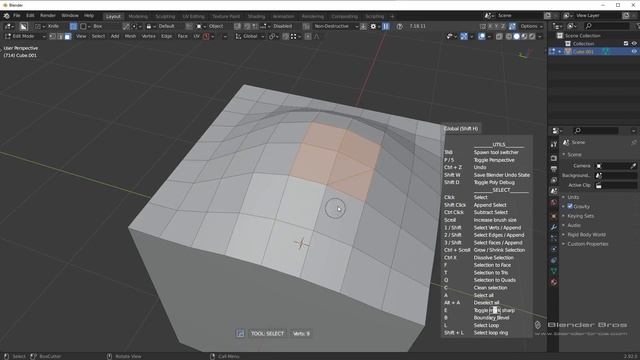Enable edge select mode
This screenshot has height=360, width=640.
click(60, 36)
